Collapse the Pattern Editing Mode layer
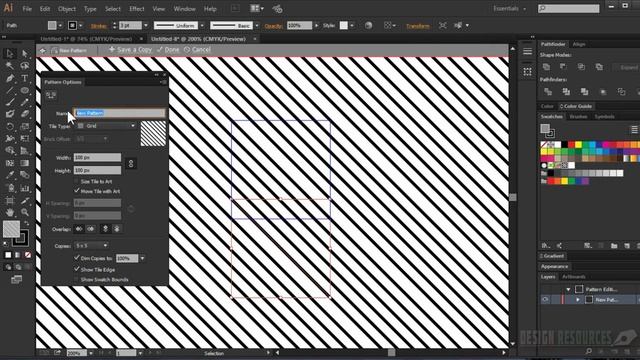 [x=568, y=289]
